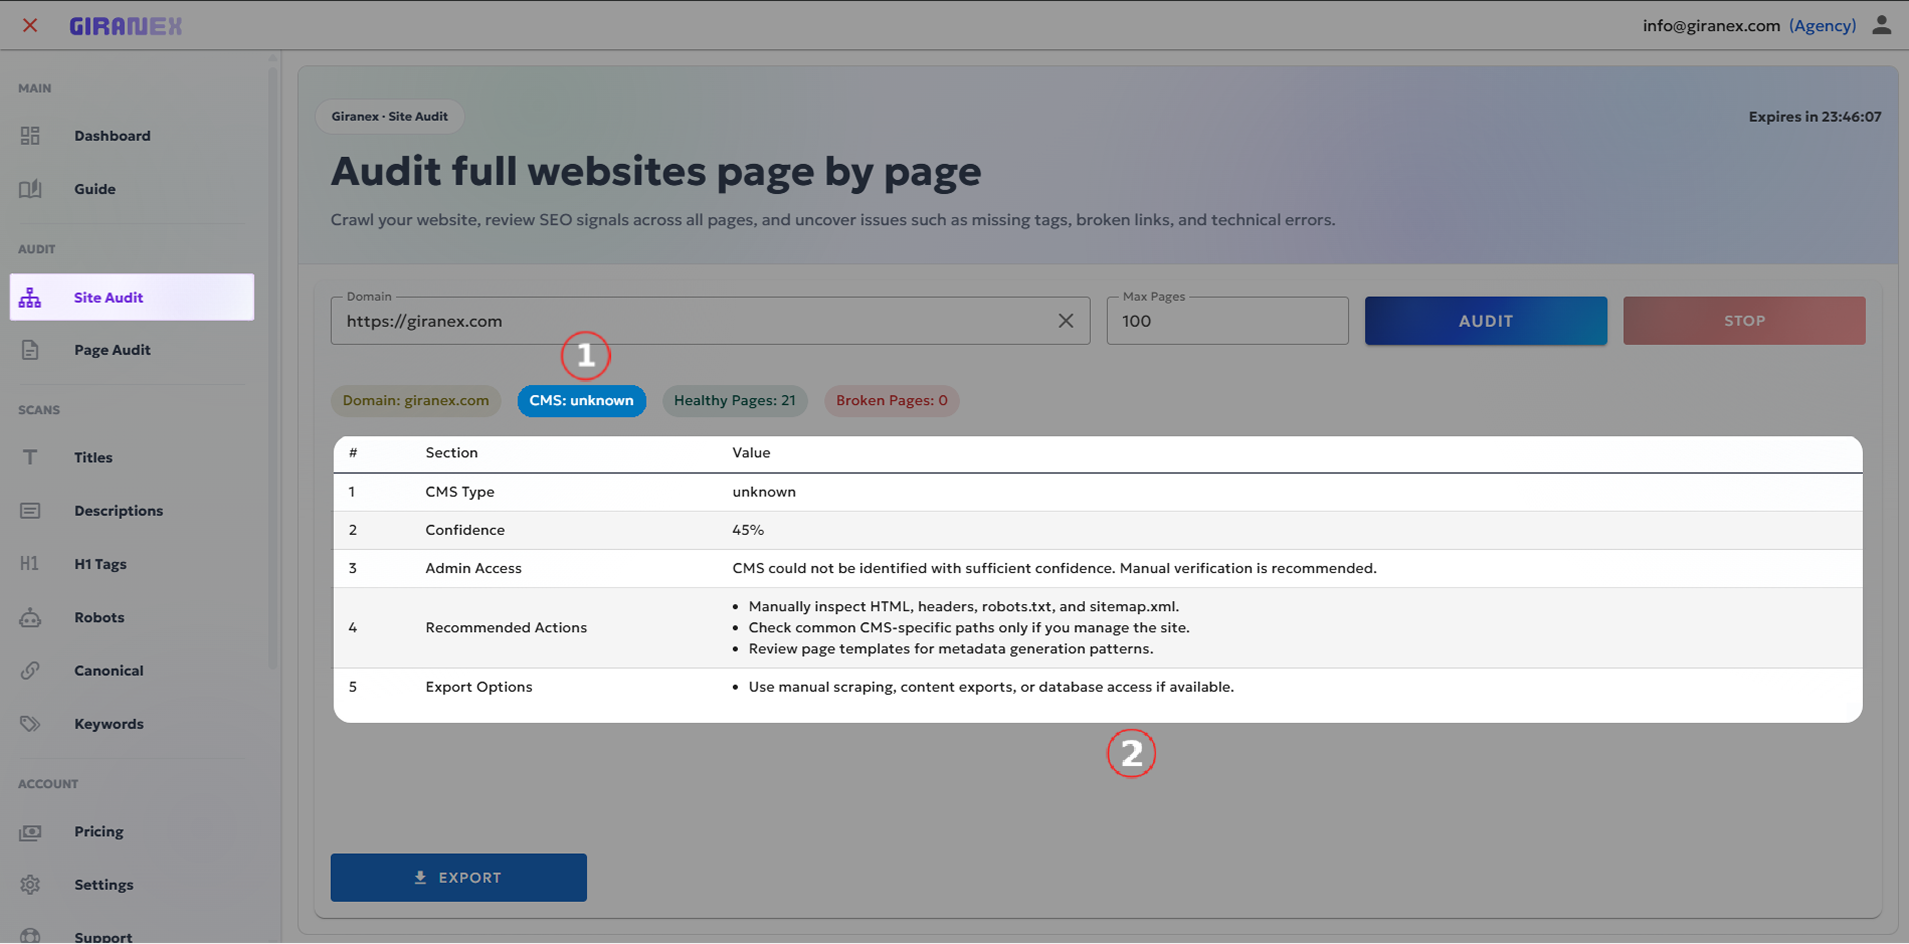Open Settings from the sidebar

[132, 885]
